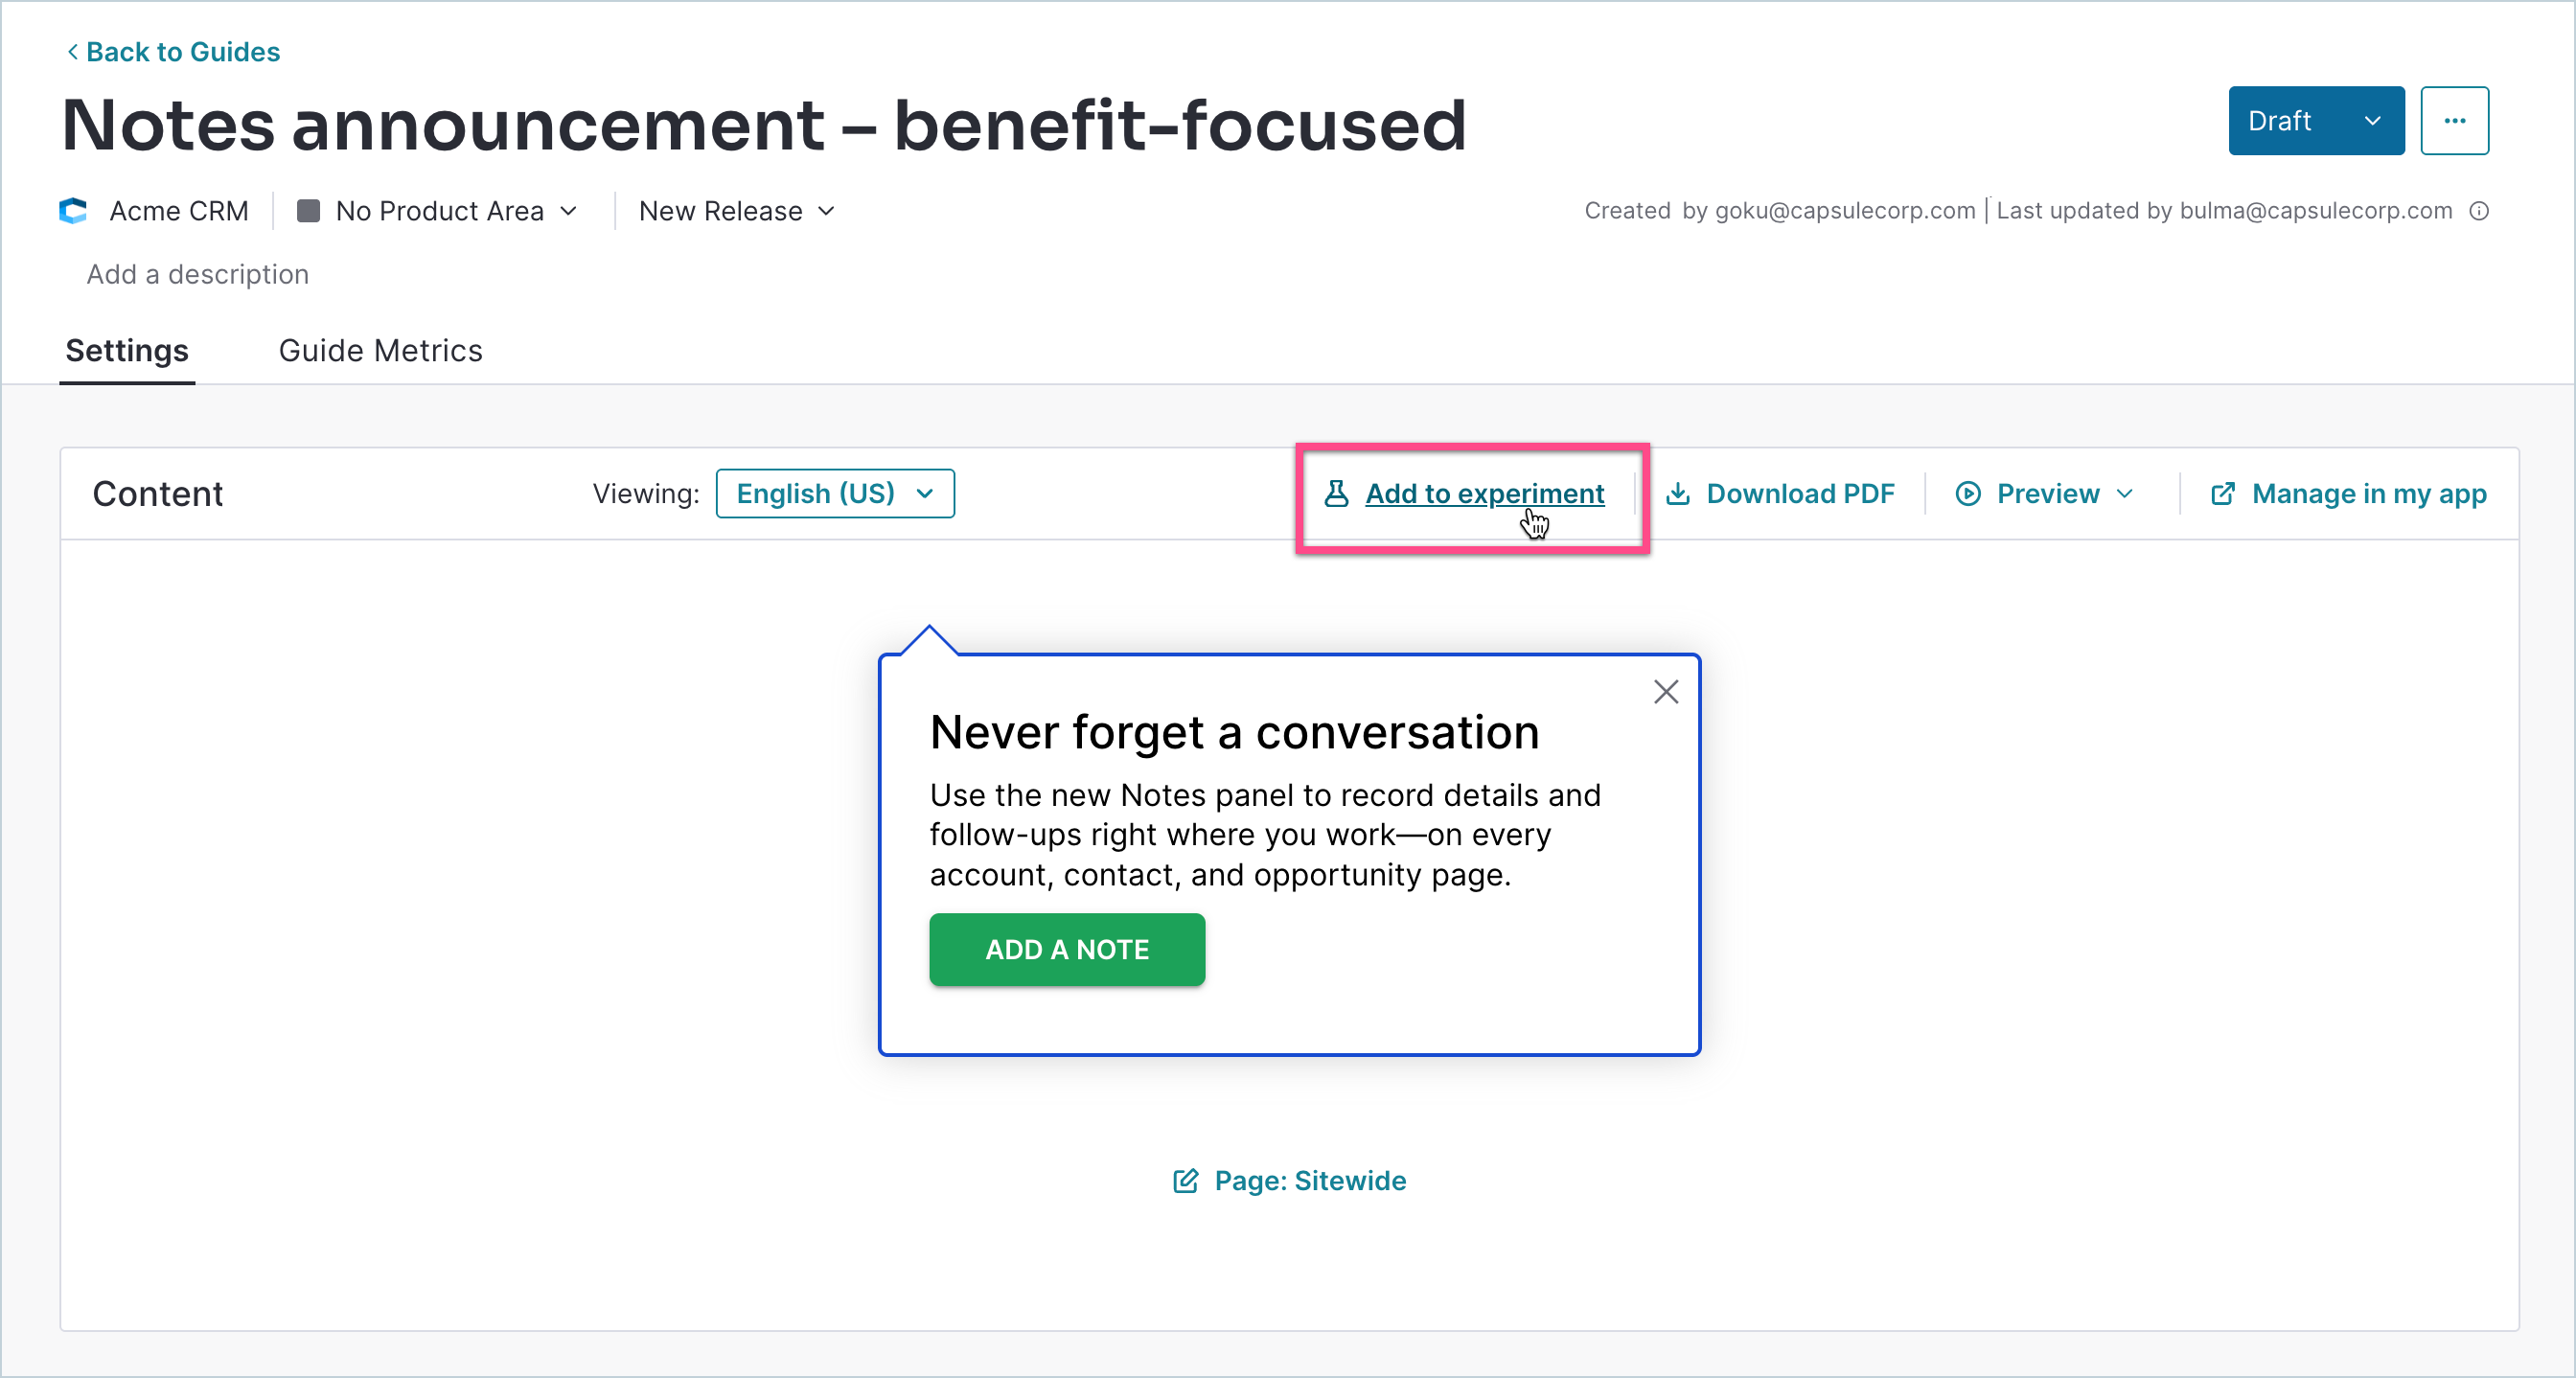Expand the Preview chevron menu
Screen dimensions: 2576x1378
coord(2125,493)
